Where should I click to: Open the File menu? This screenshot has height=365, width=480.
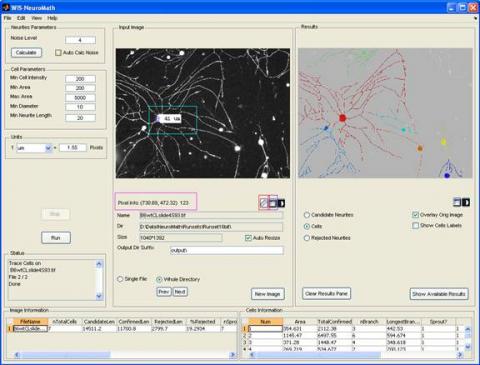point(8,18)
